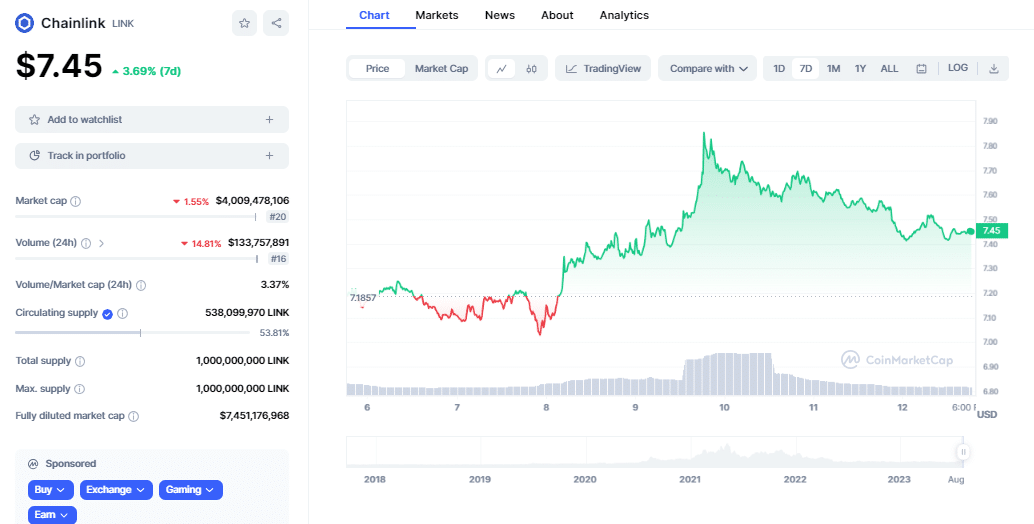The image size is (1034, 524).
Task: Click the Max. supply info icon
Action: point(79,389)
